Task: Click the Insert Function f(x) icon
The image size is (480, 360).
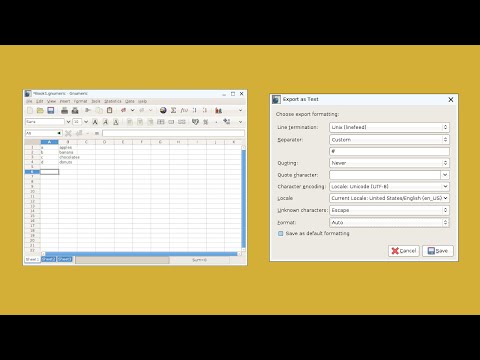Action: [x=184, y=110]
